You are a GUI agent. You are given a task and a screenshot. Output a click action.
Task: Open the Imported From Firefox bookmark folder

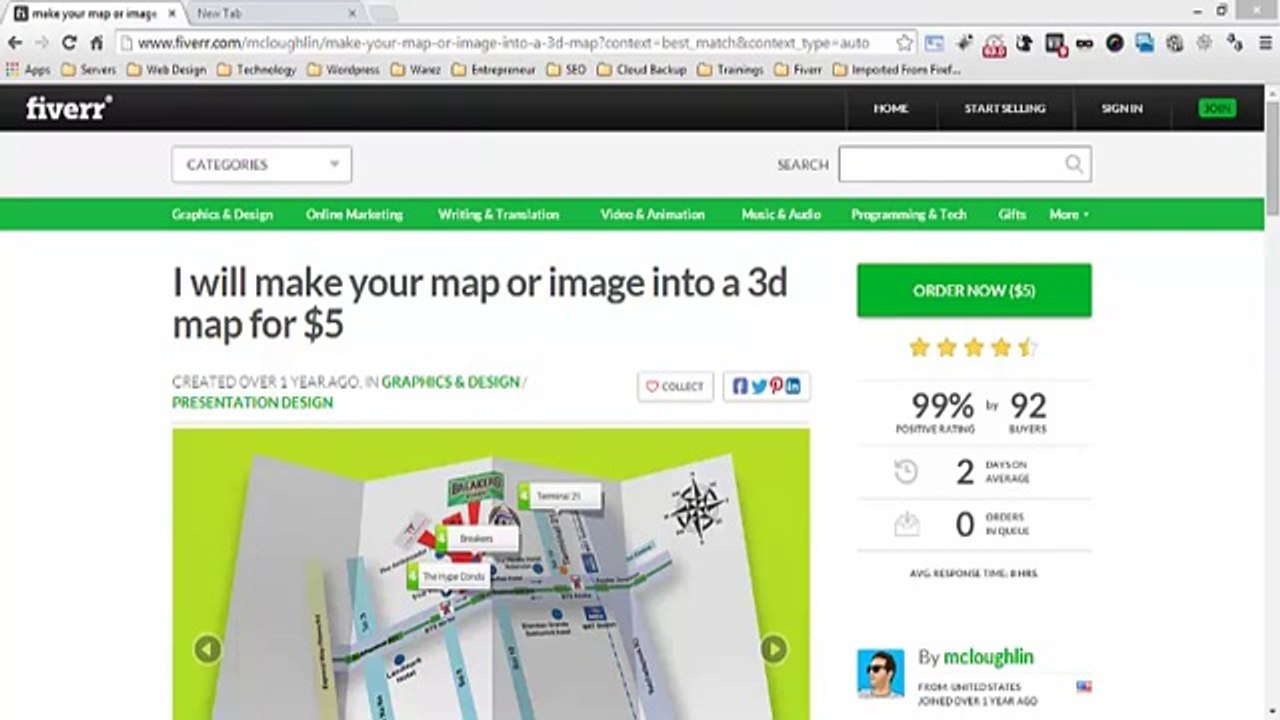tap(896, 70)
